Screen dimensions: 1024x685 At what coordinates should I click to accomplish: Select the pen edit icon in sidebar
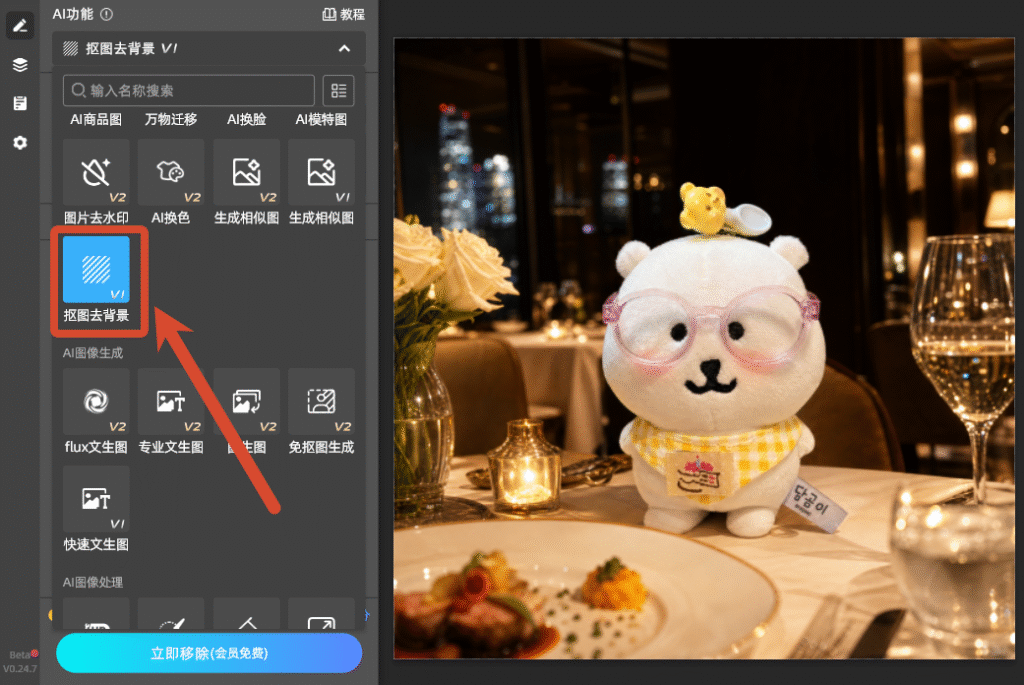point(20,26)
